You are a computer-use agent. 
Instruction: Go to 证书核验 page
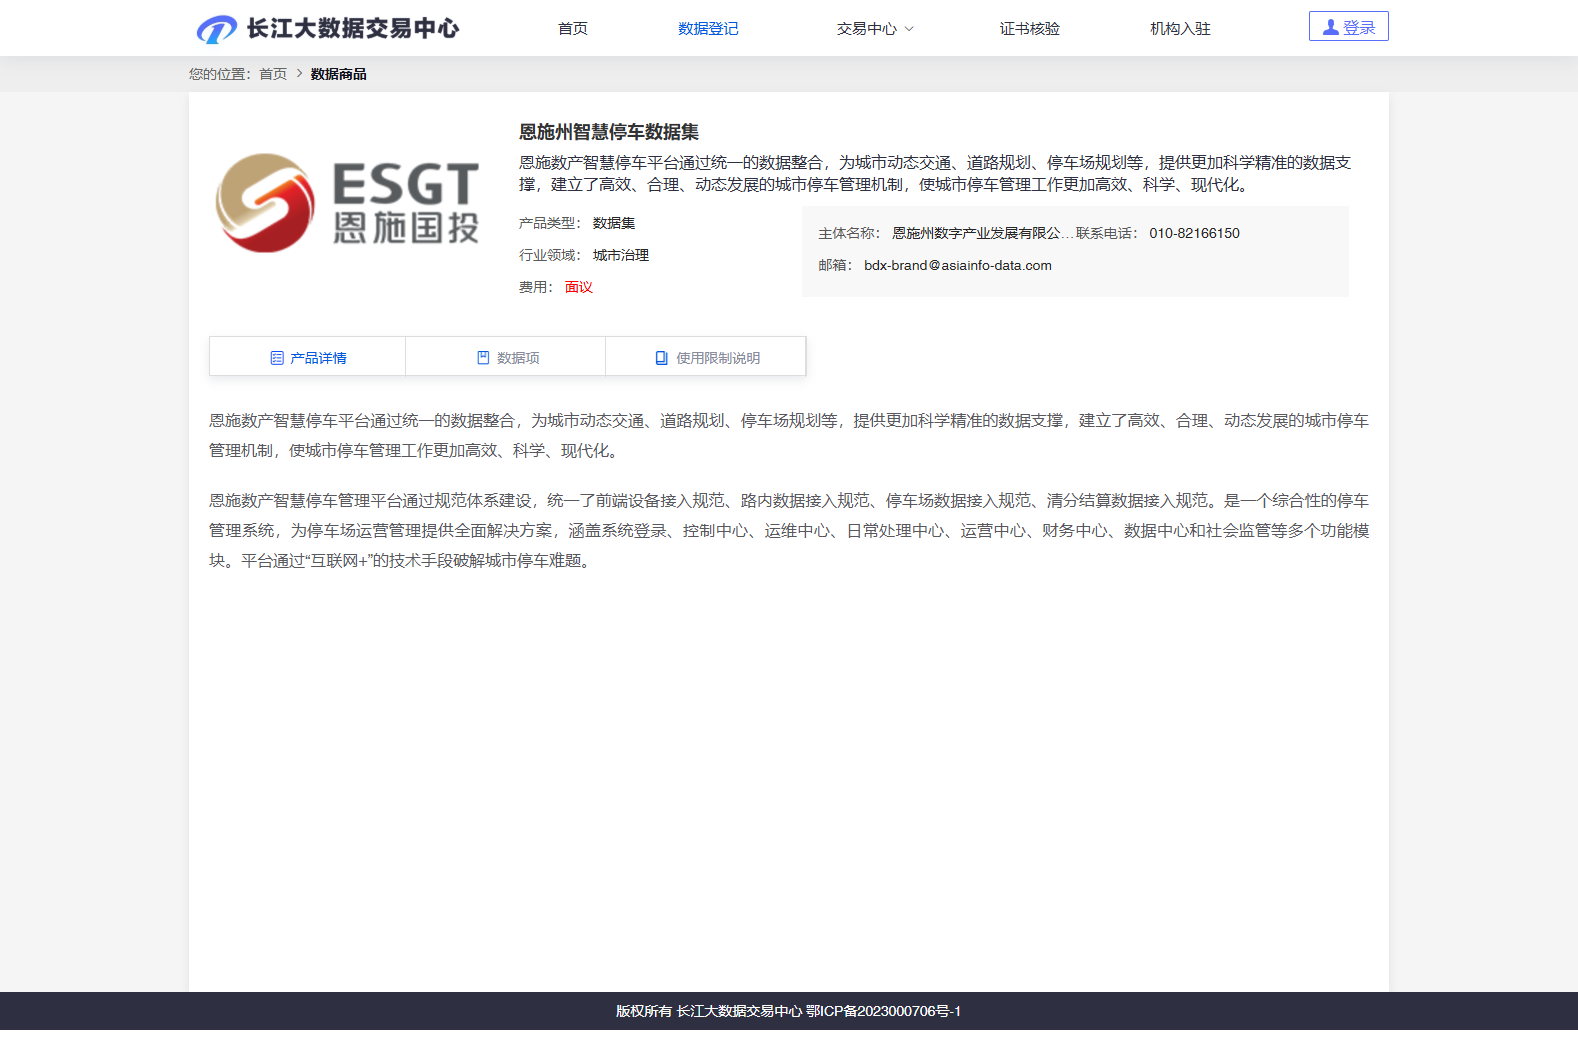point(1030,29)
